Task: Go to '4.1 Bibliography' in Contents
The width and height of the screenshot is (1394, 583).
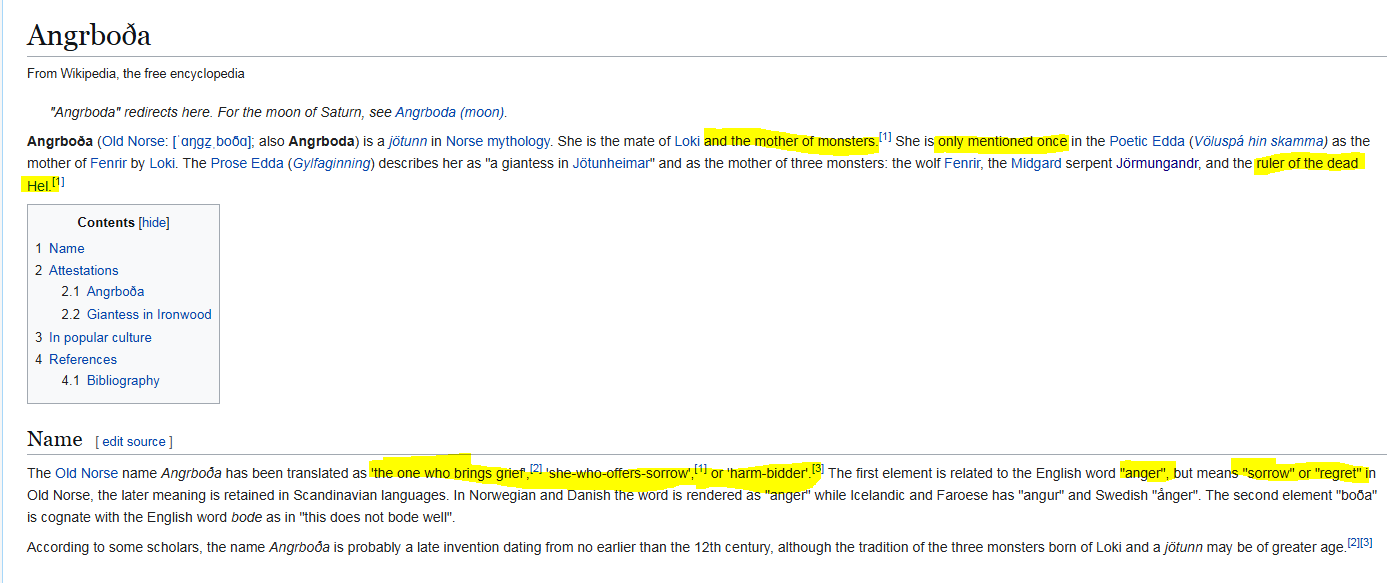Action: [110, 381]
